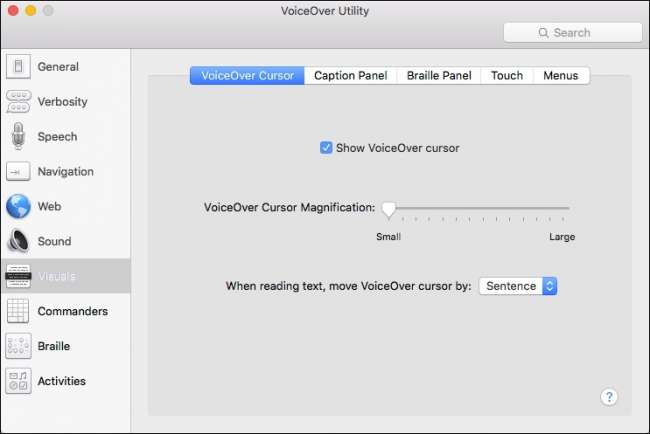Click the Search field
The height and width of the screenshot is (434, 650).
pyautogui.click(x=572, y=32)
